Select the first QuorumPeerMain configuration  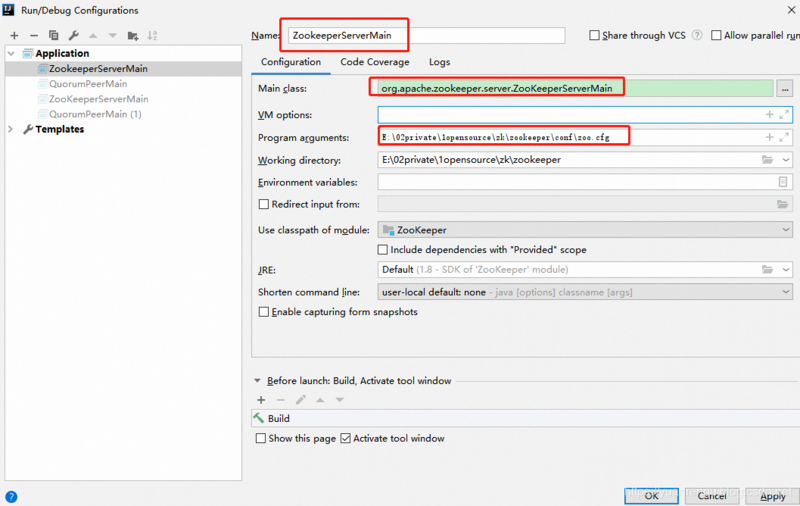pyautogui.click(x=88, y=84)
